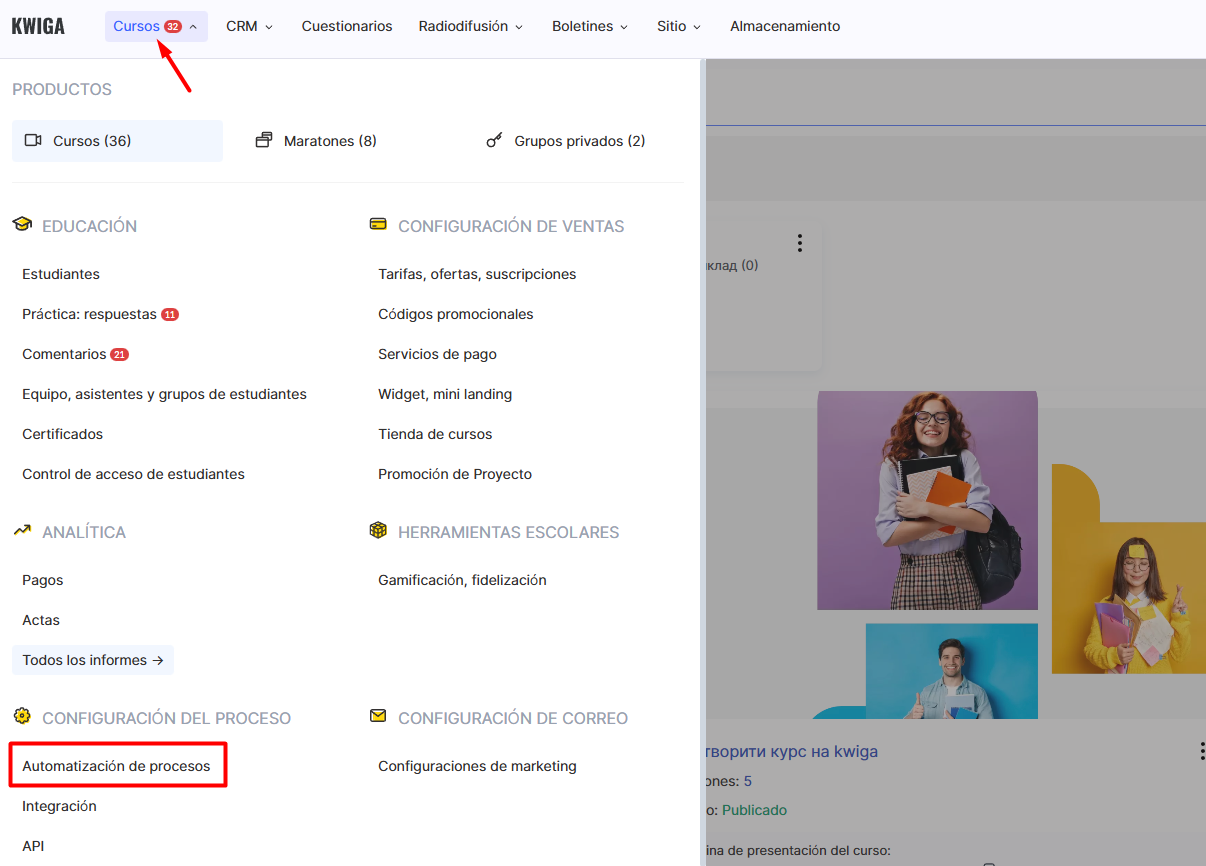1206x866 pixels.
Task: Open Maratones (8) products
Action: 316,141
